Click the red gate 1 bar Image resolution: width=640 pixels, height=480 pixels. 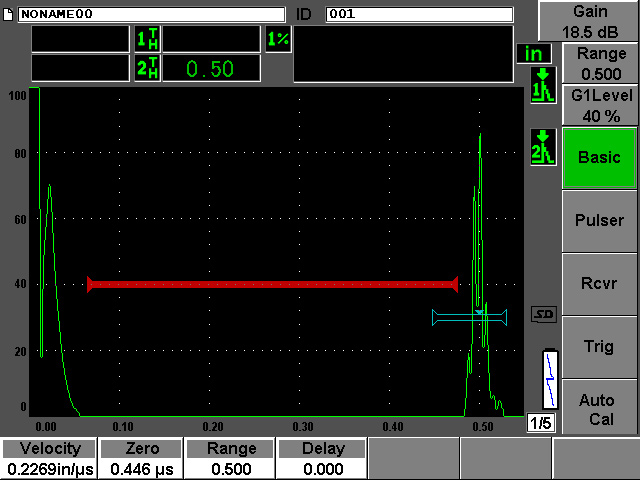(x=272, y=285)
